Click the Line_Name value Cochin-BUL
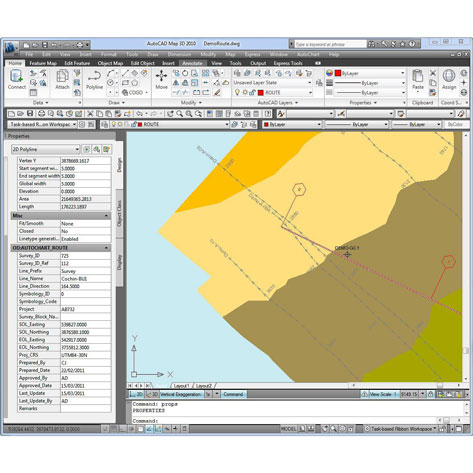 [x=85, y=279]
